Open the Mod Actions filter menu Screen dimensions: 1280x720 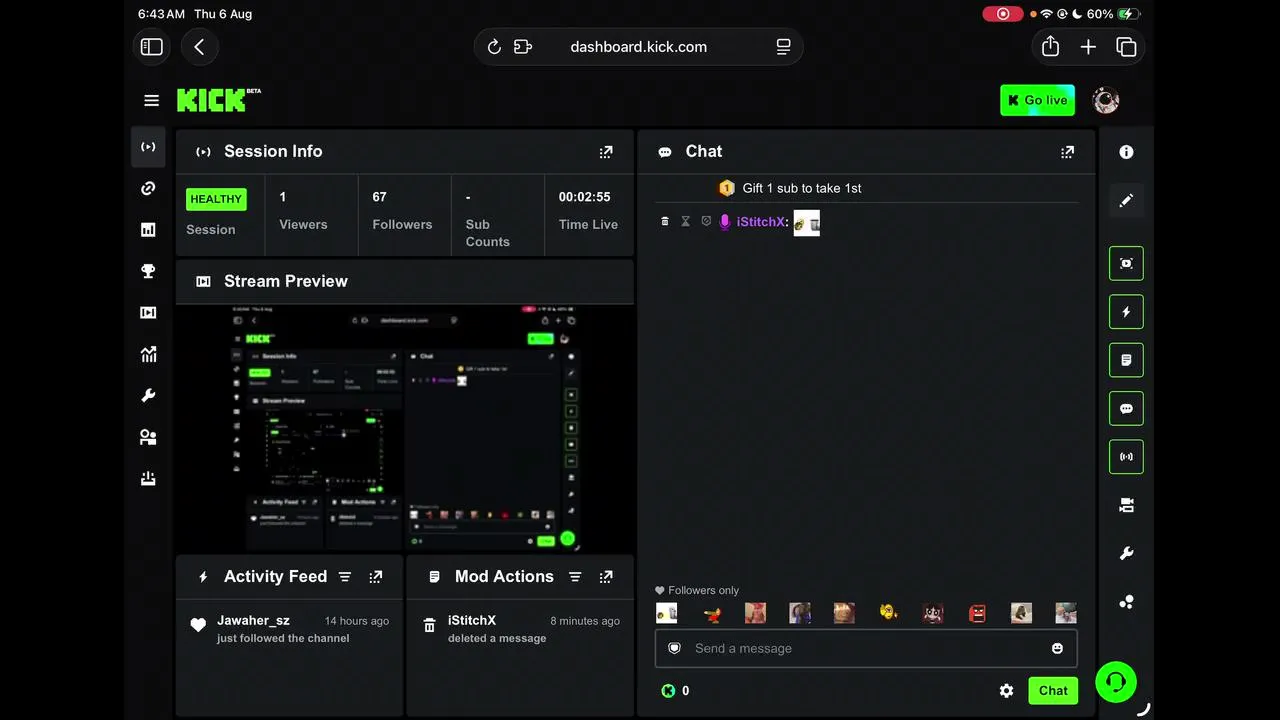[575, 577]
